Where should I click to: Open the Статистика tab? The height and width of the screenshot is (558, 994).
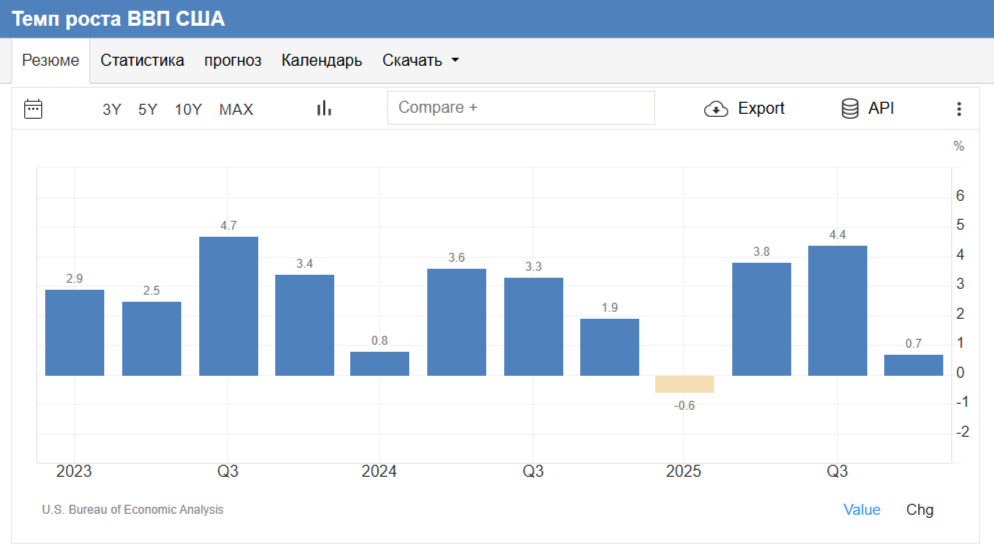tap(142, 60)
